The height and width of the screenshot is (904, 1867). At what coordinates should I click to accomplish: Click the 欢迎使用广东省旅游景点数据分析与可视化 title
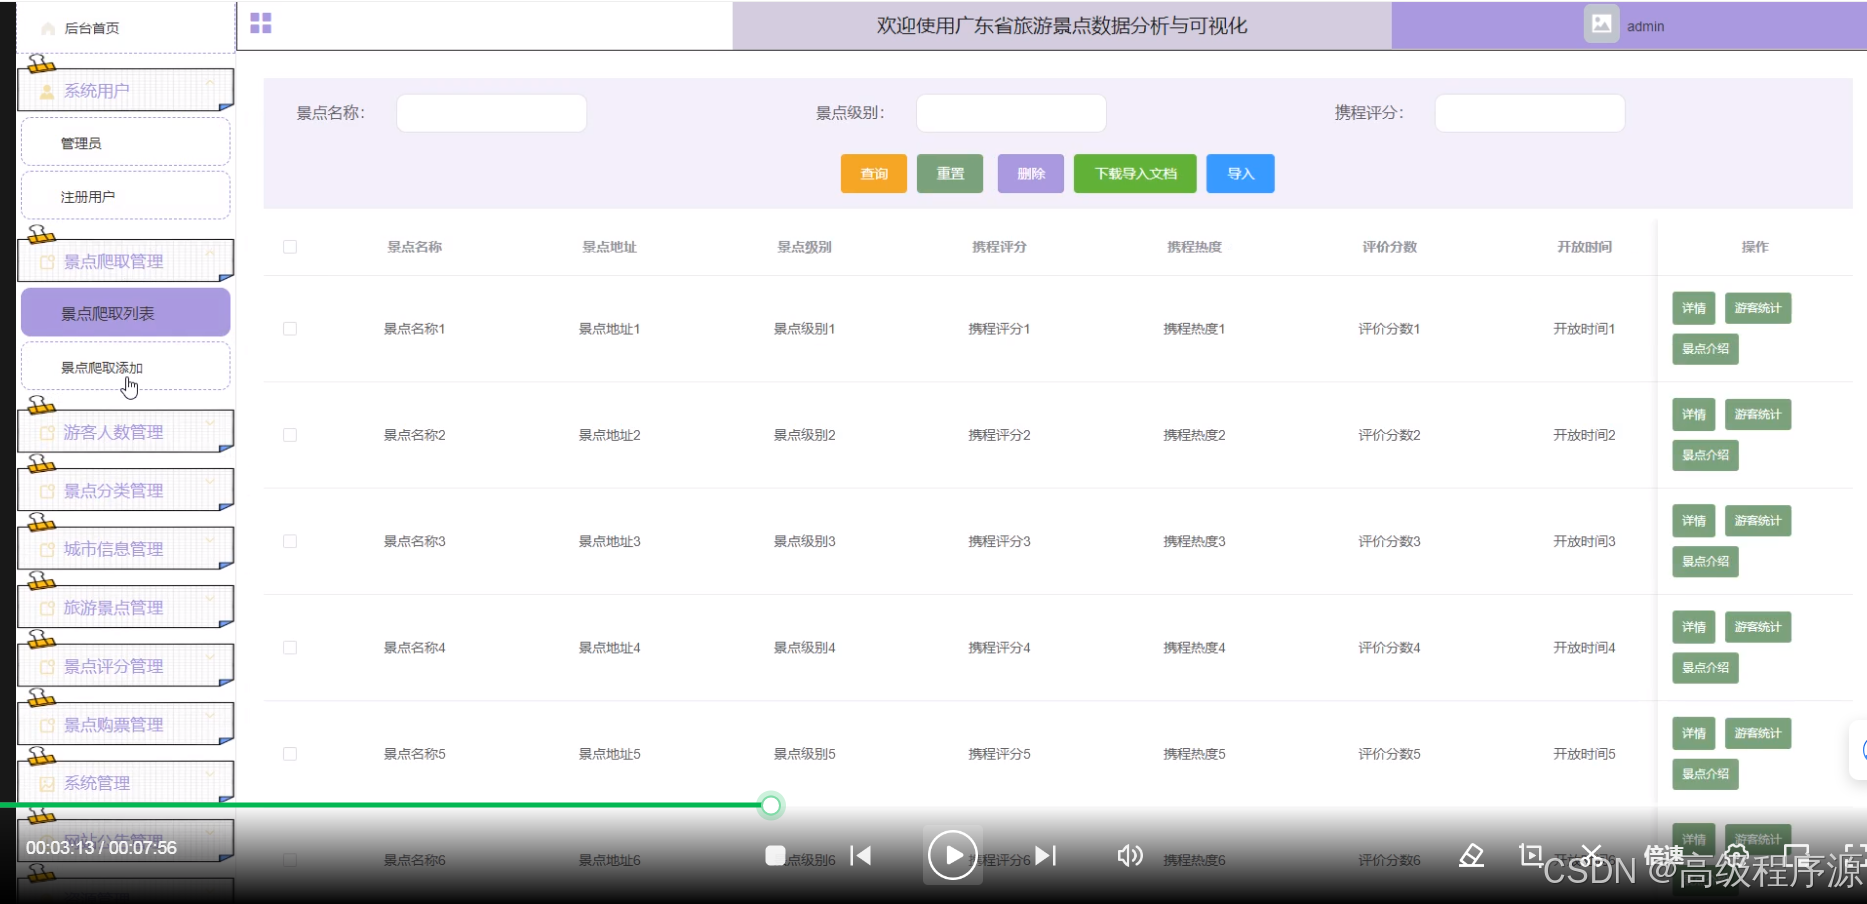pyautogui.click(x=1062, y=26)
